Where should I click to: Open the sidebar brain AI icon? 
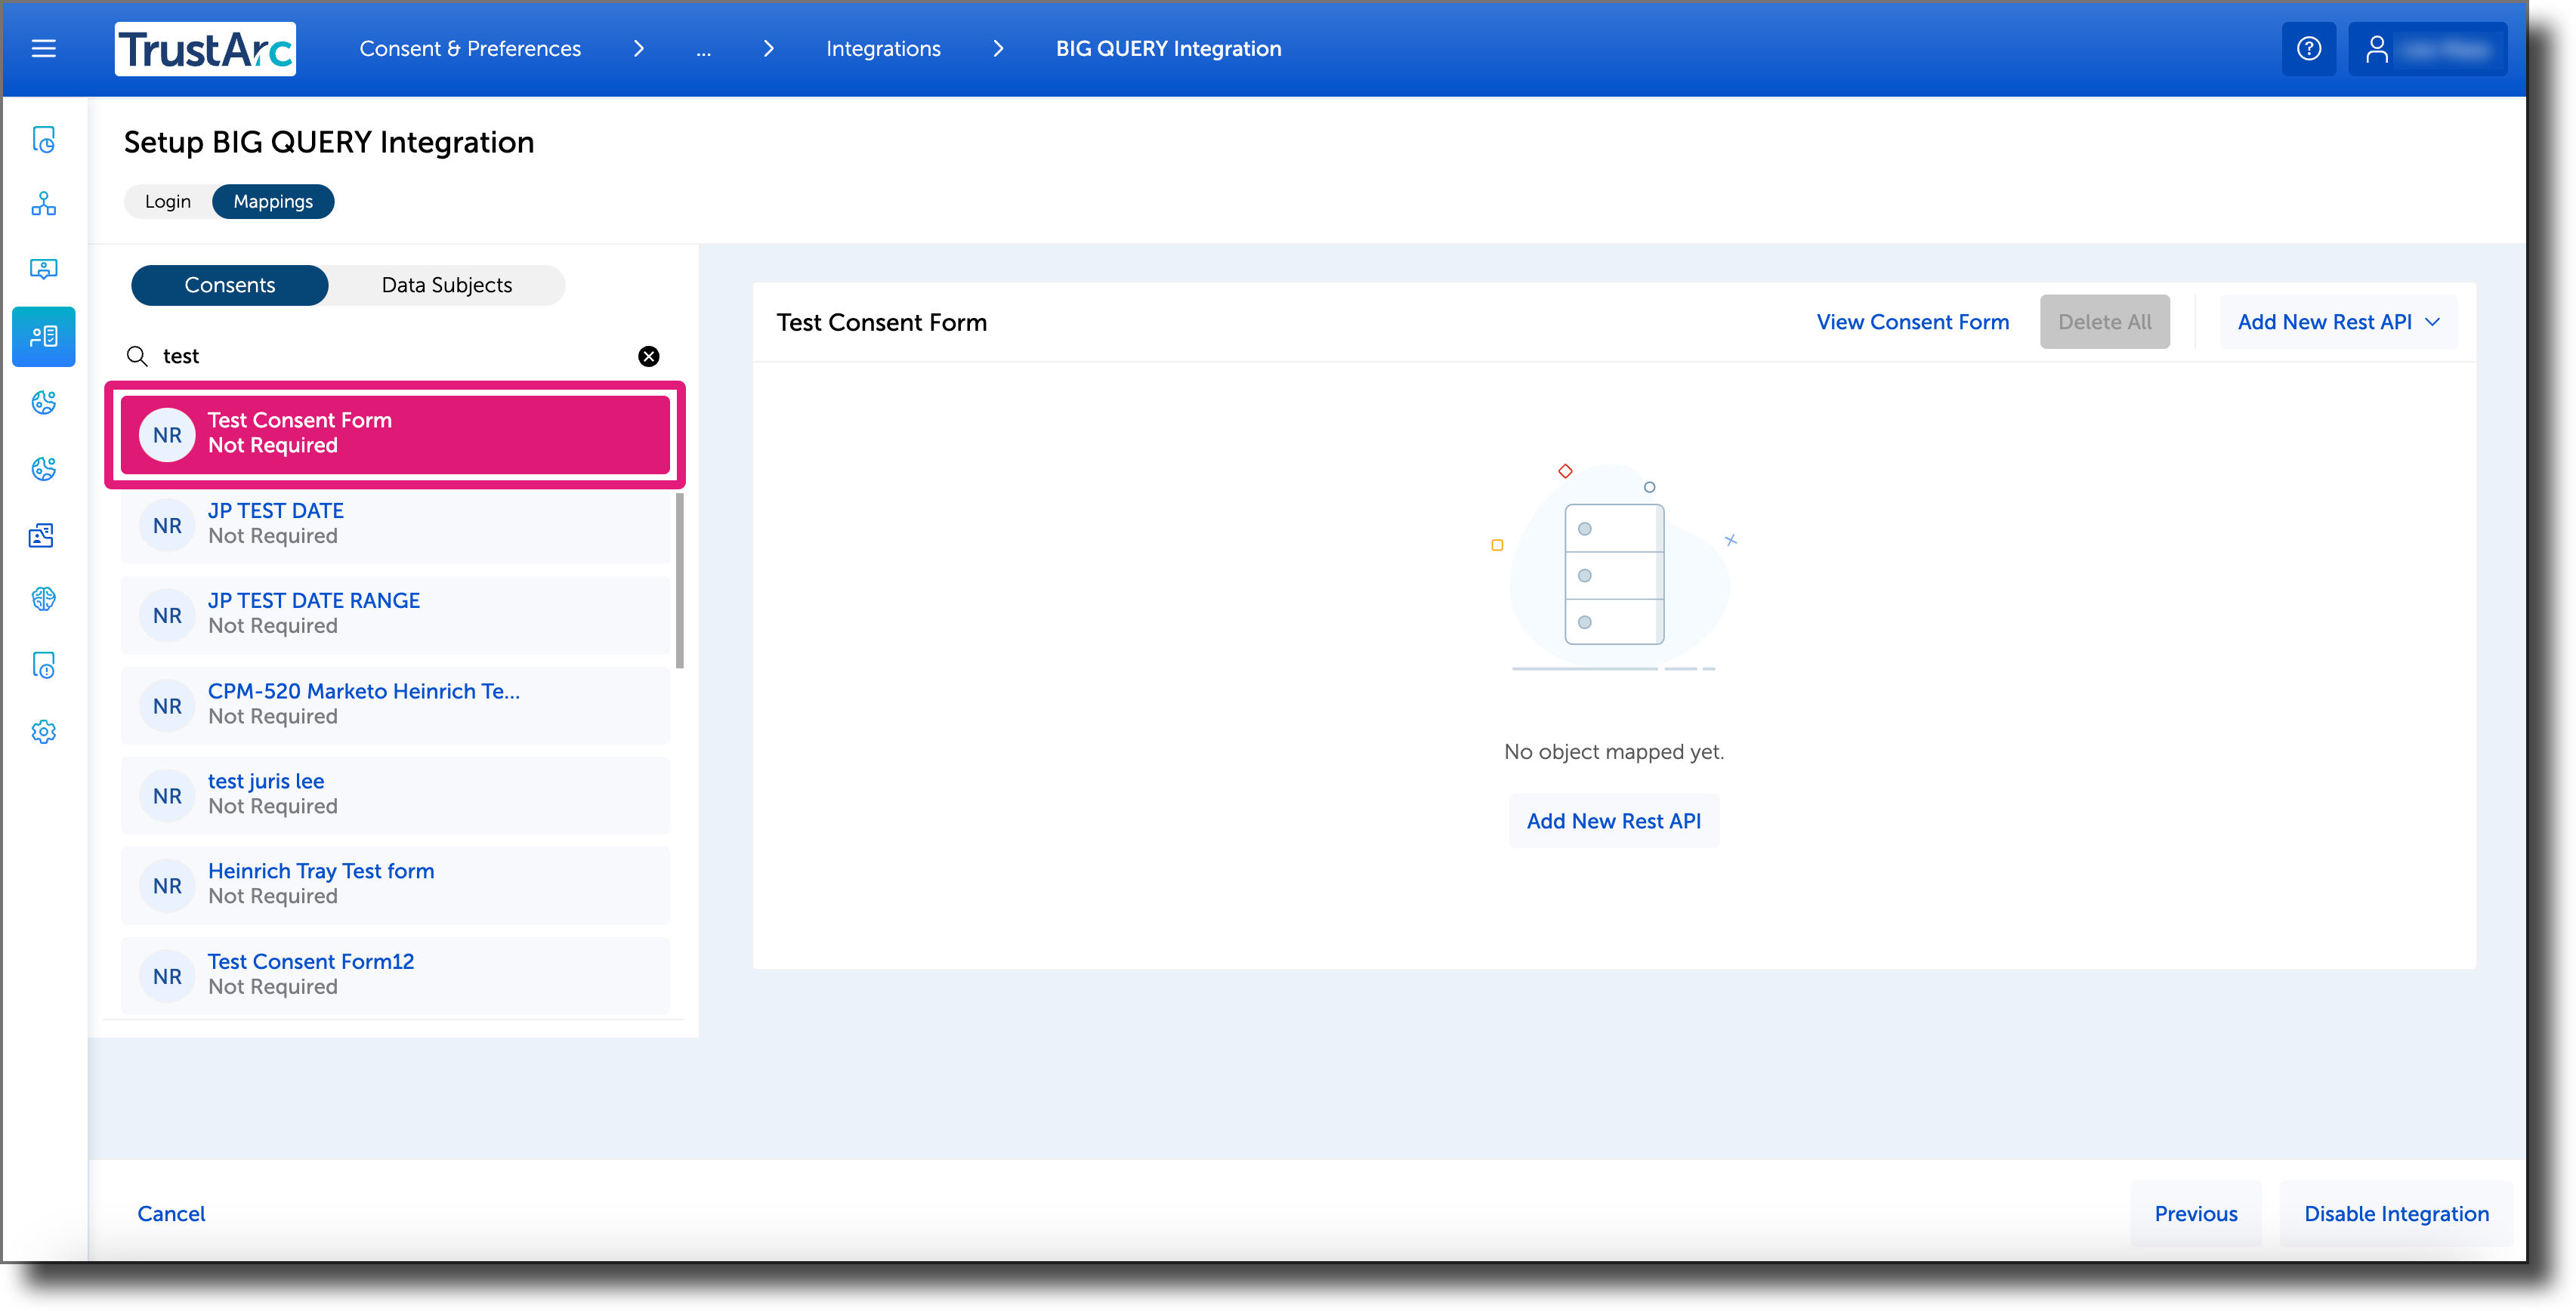click(x=43, y=599)
